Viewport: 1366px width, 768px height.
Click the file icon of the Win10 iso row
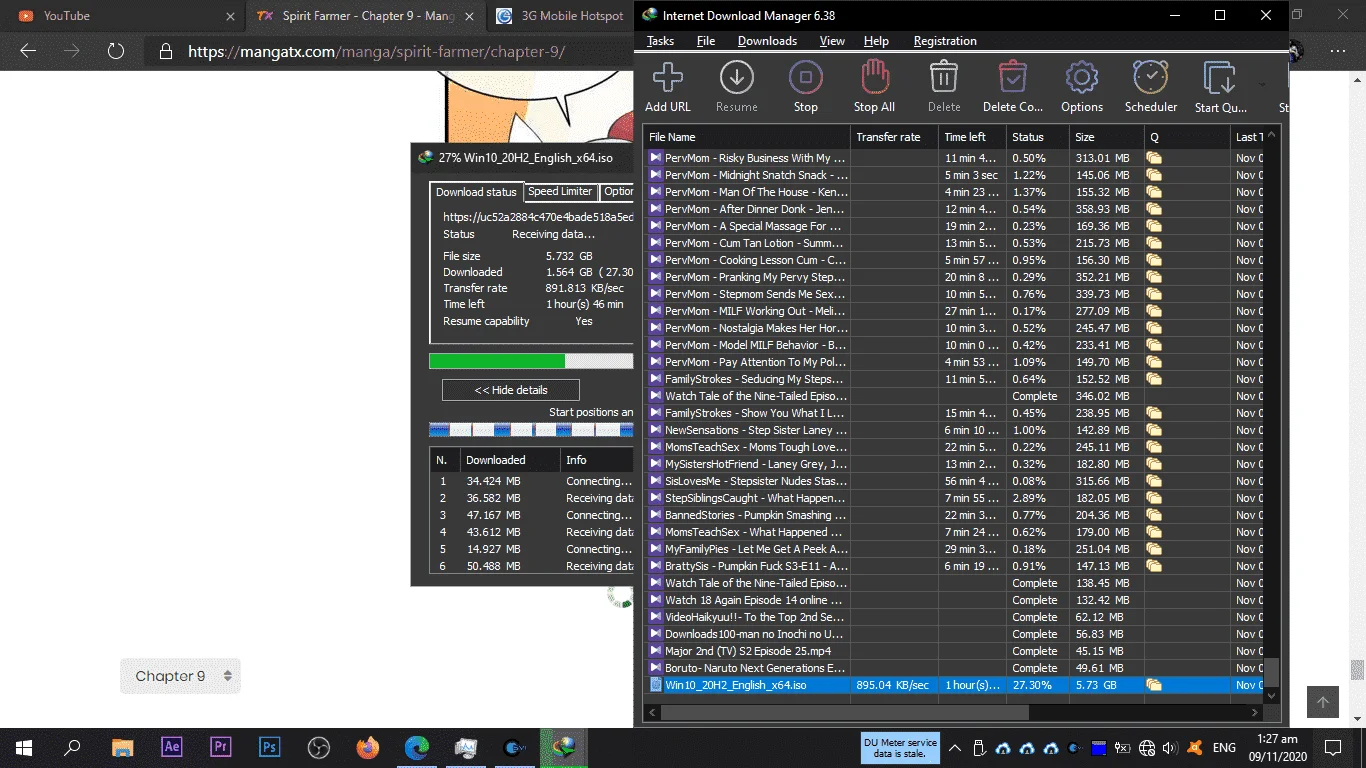click(x=656, y=685)
